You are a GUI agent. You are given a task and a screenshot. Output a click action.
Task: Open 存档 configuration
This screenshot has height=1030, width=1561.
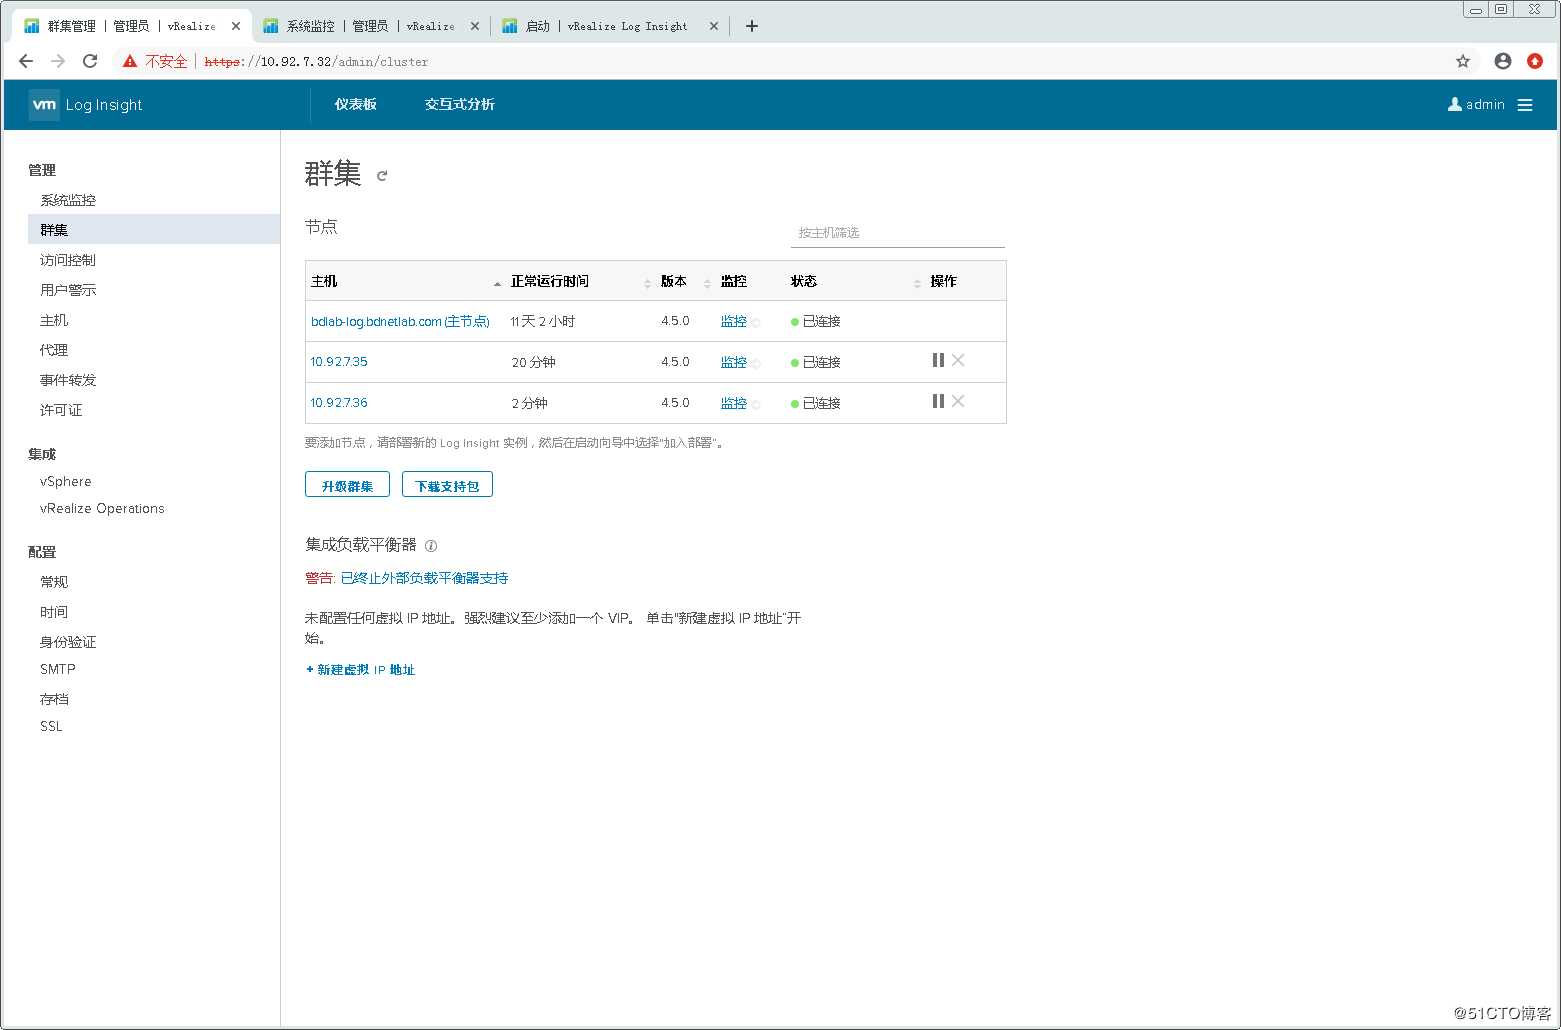(x=54, y=699)
